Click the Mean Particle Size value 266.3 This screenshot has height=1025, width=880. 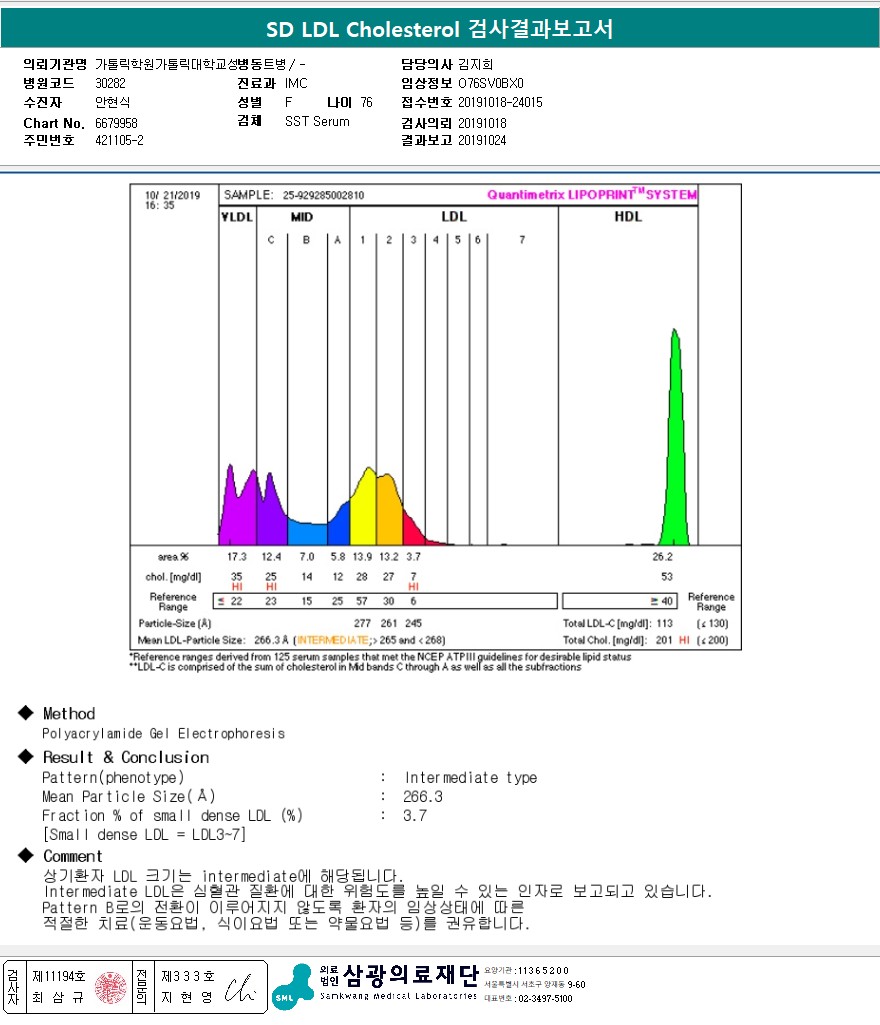coord(423,797)
